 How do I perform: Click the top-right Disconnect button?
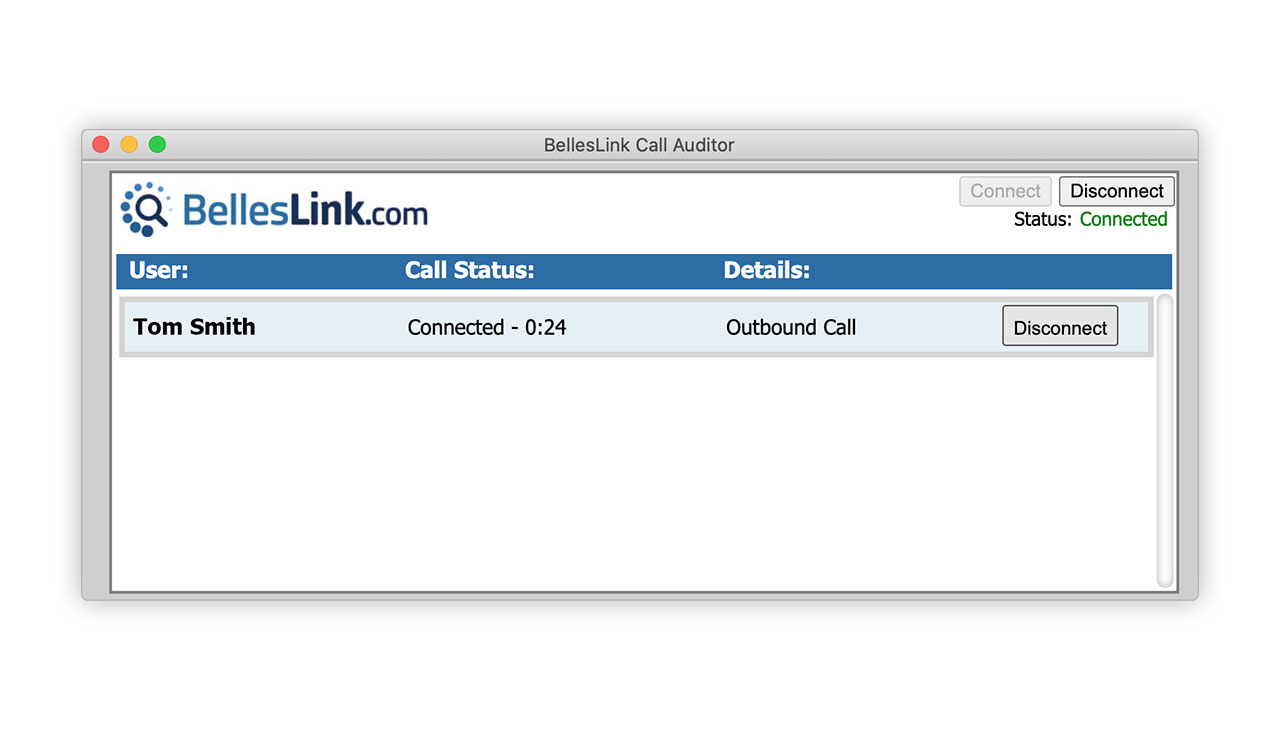(x=1116, y=191)
